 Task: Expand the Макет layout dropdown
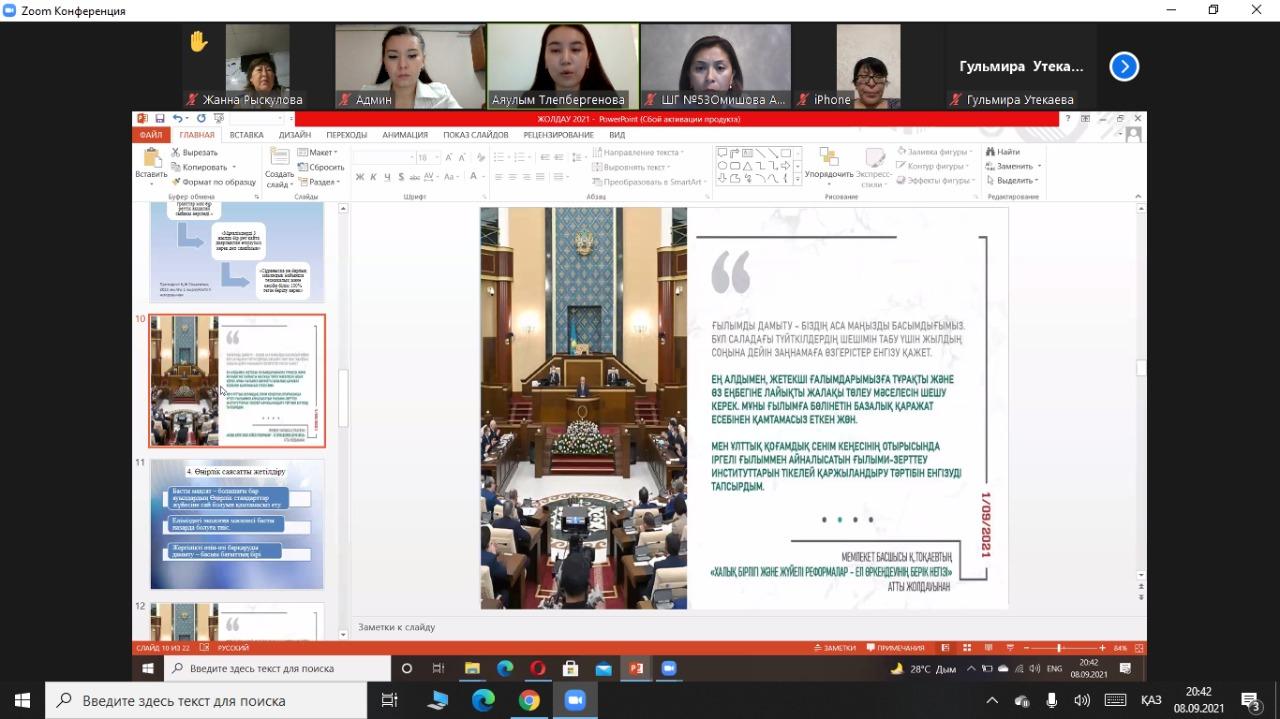coord(318,153)
